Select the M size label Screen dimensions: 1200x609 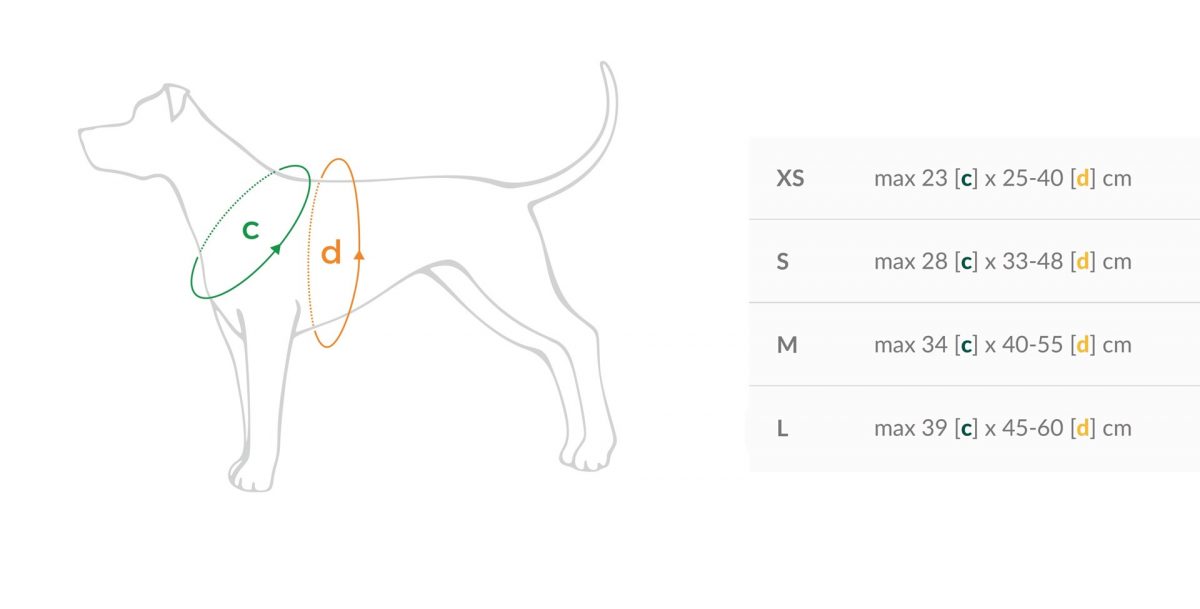pos(787,345)
